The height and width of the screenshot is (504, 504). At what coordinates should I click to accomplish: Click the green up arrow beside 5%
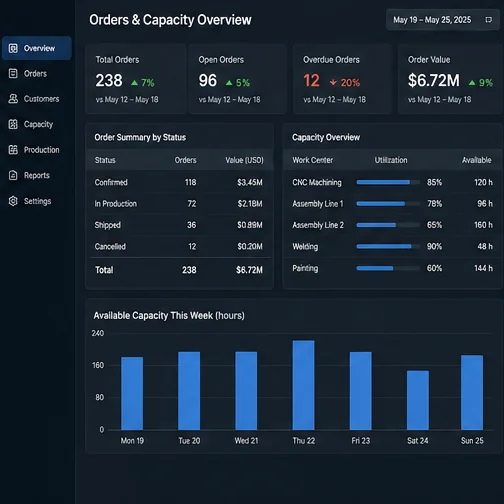229,83
